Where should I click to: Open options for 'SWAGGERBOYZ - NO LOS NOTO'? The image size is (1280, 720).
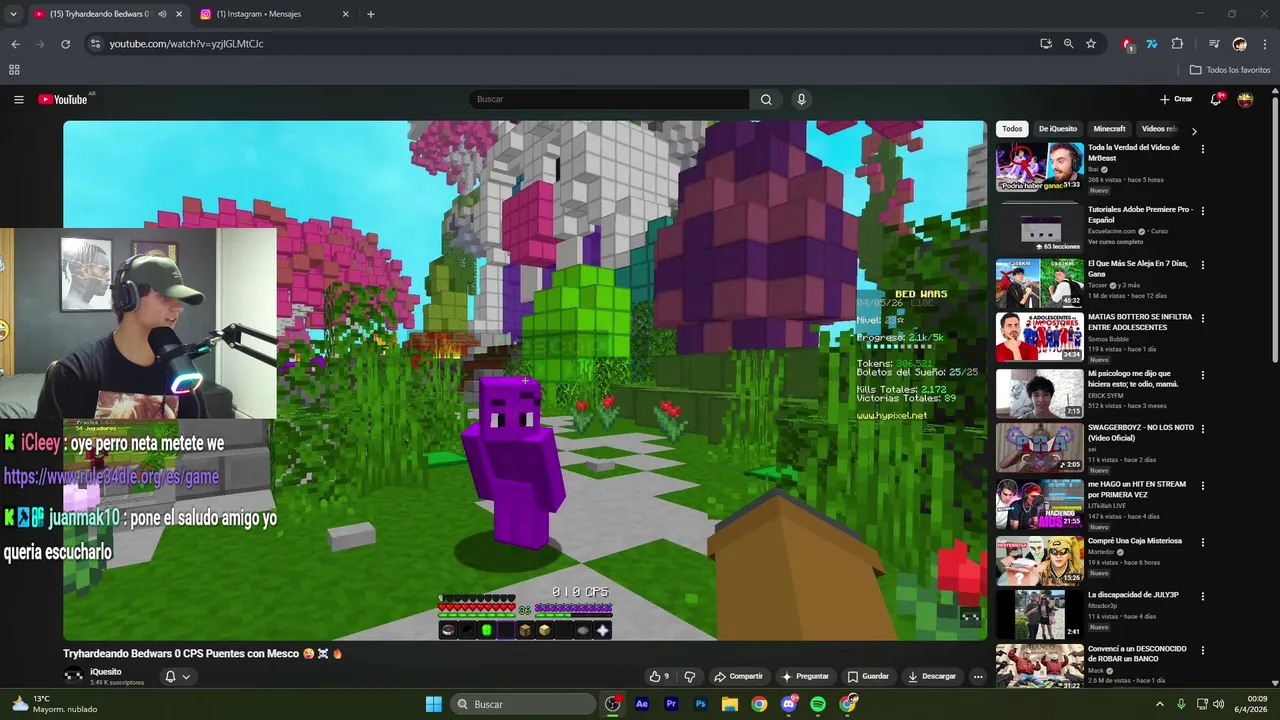(1203, 429)
